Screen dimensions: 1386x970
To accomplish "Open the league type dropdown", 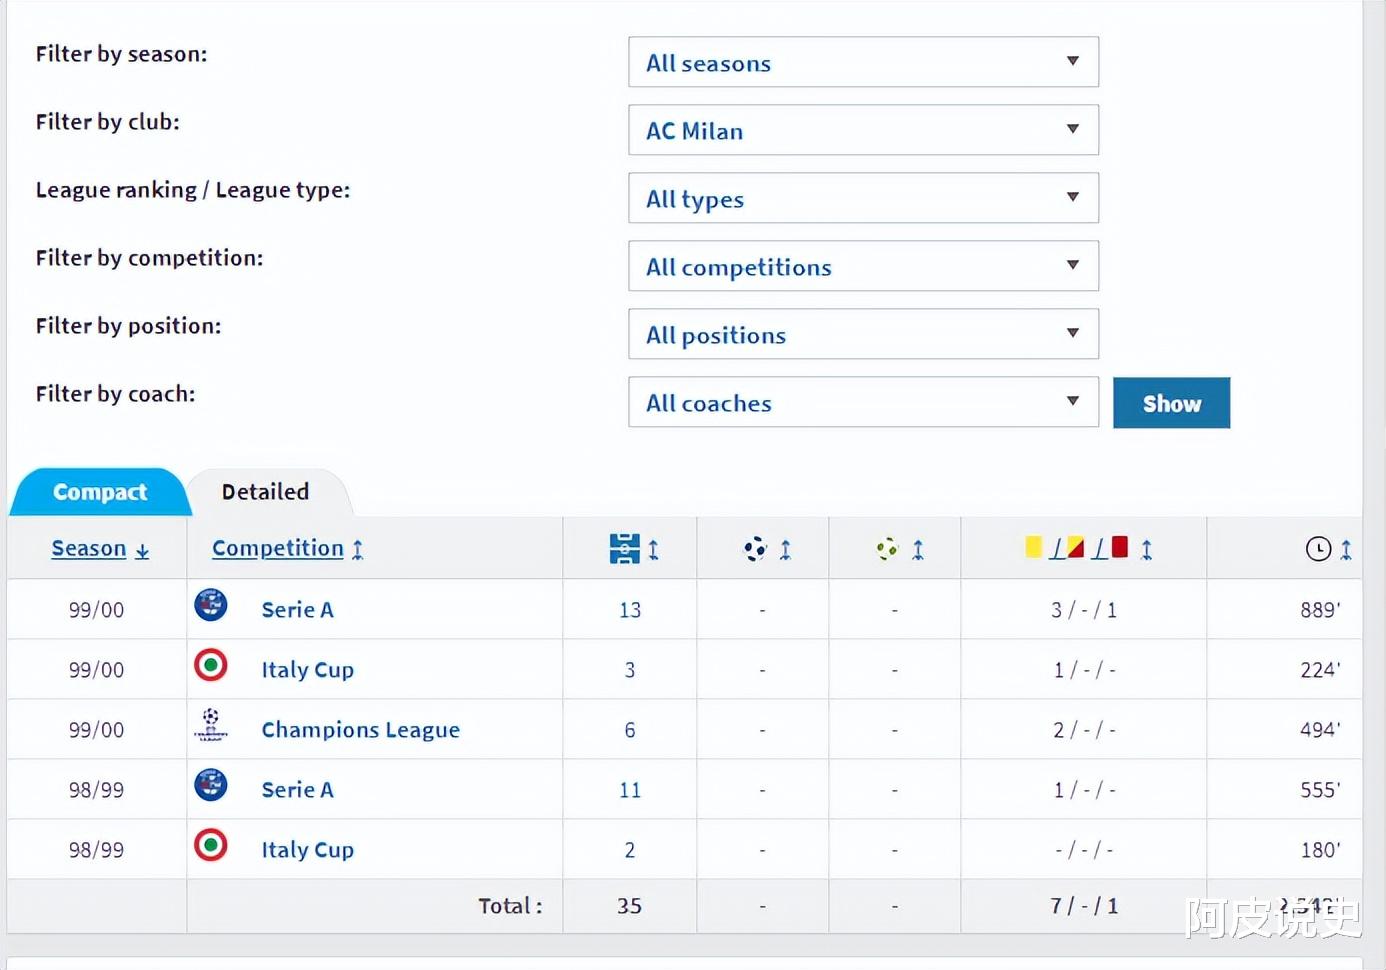I will 863,198.
